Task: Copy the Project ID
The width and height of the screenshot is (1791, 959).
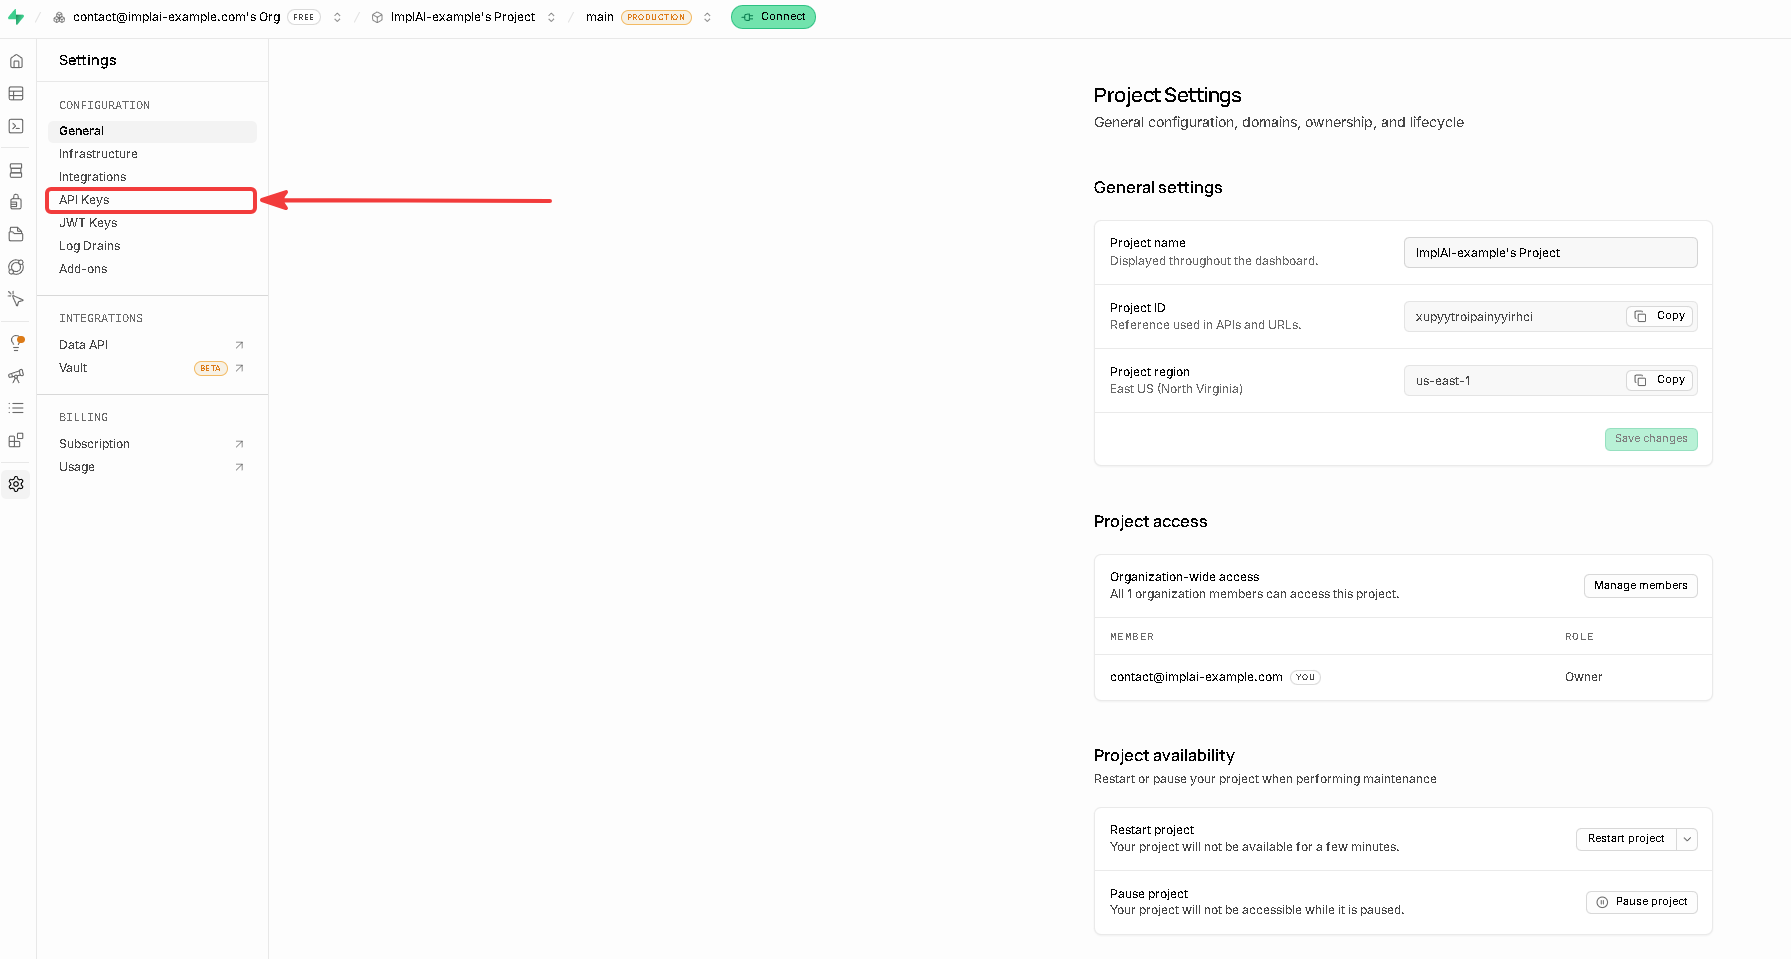Action: pyautogui.click(x=1660, y=316)
